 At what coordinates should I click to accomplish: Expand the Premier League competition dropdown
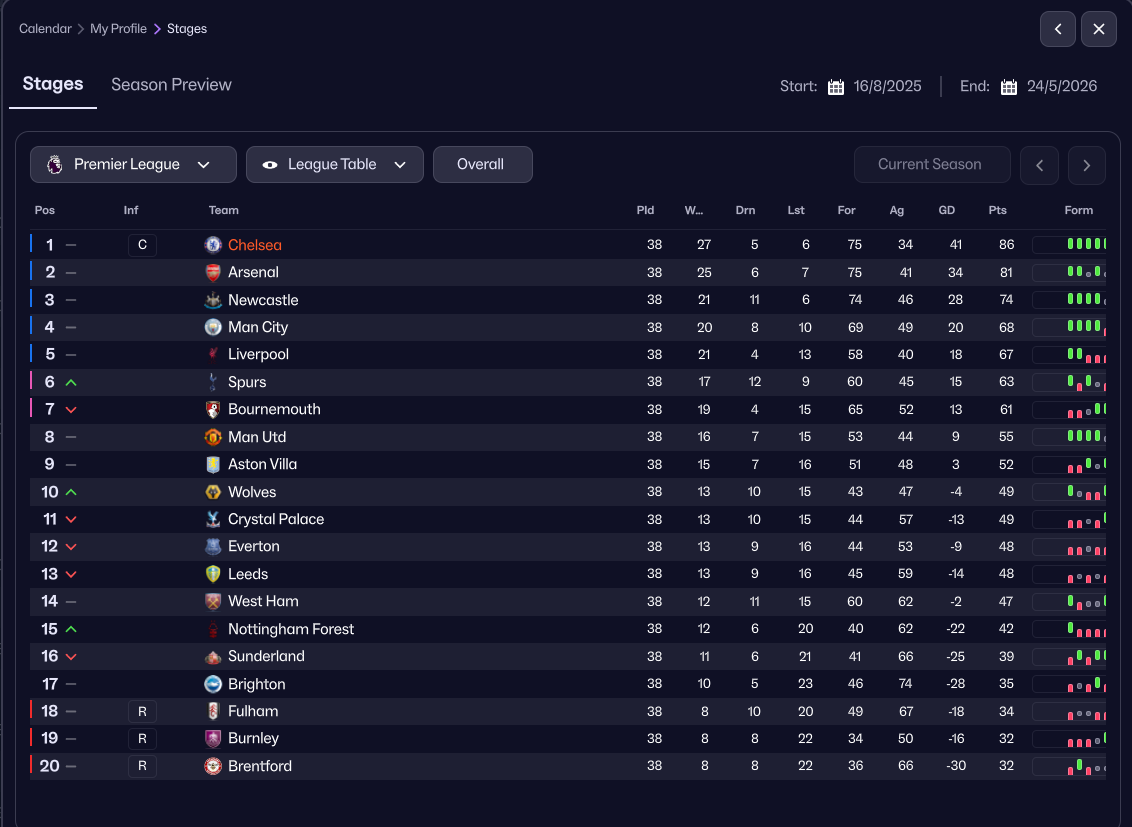tap(133, 165)
